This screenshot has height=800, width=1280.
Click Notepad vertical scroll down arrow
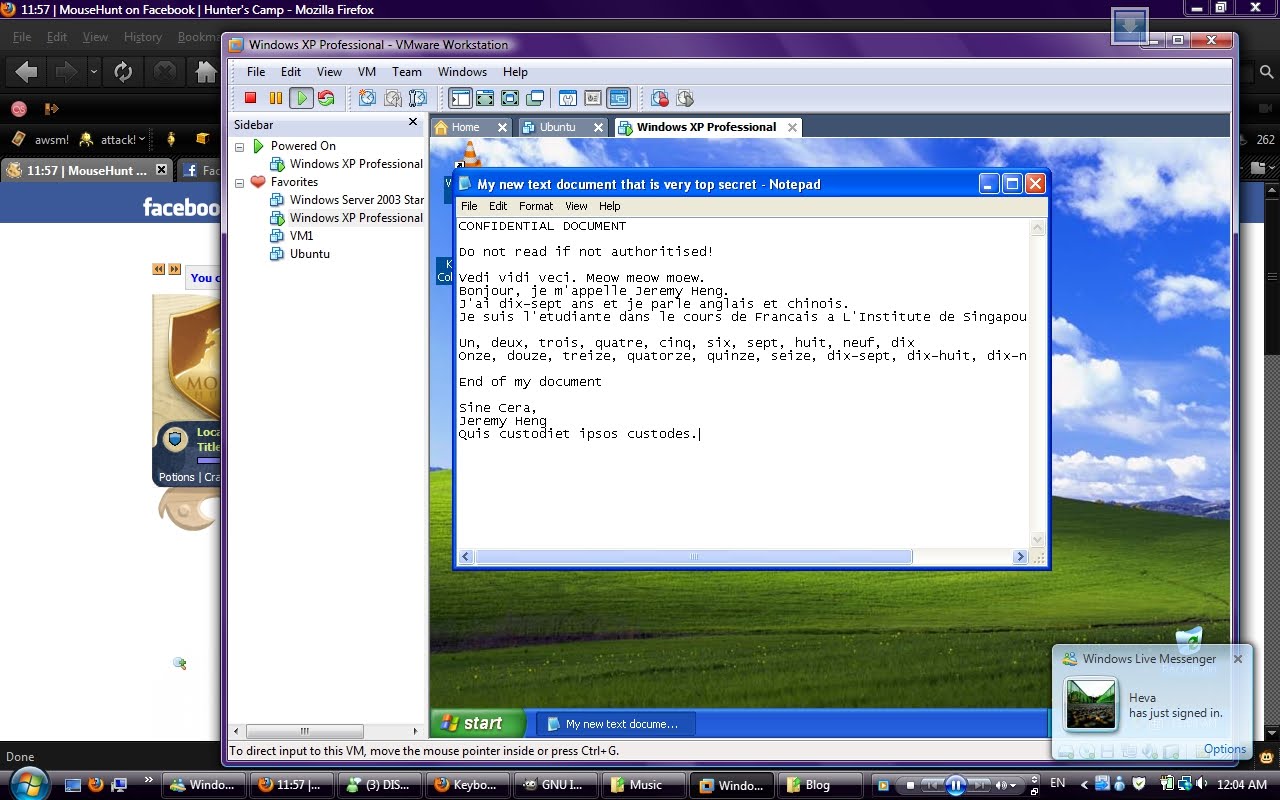tap(1038, 540)
